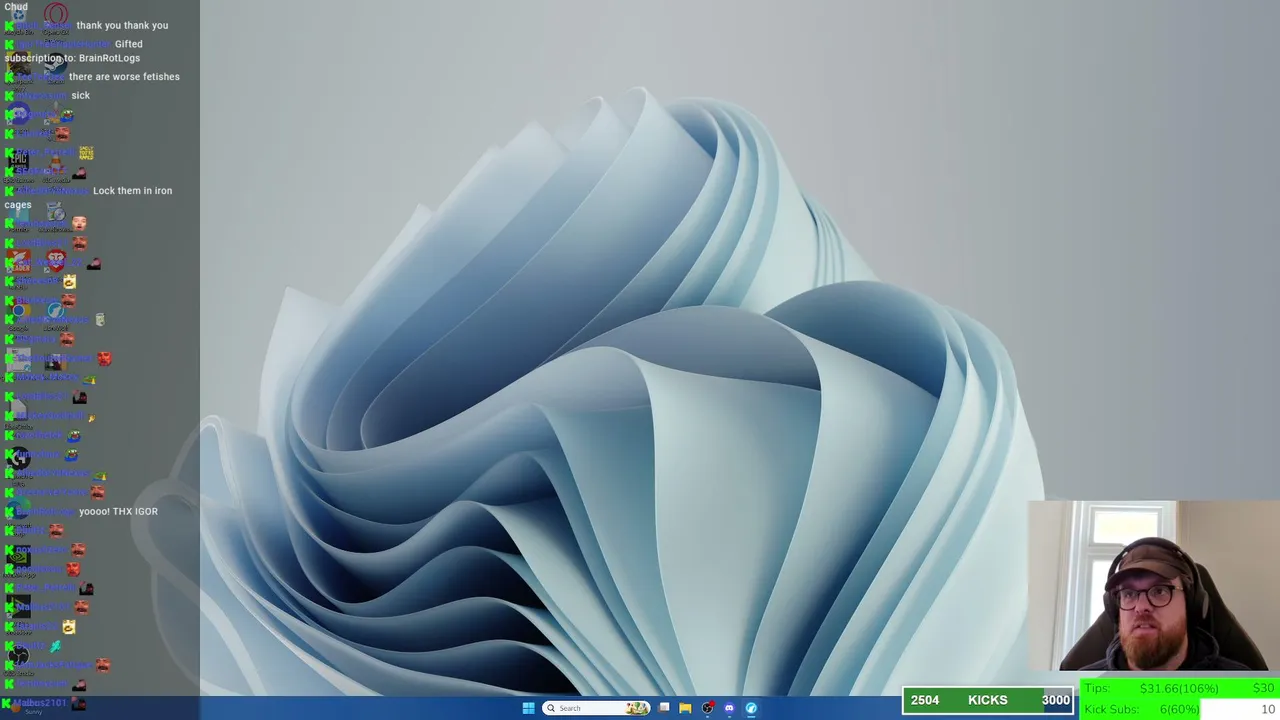This screenshot has width=1280, height=720.
Task: Select the OBS Studio desktop shortcut
Action: coord(18,658)
